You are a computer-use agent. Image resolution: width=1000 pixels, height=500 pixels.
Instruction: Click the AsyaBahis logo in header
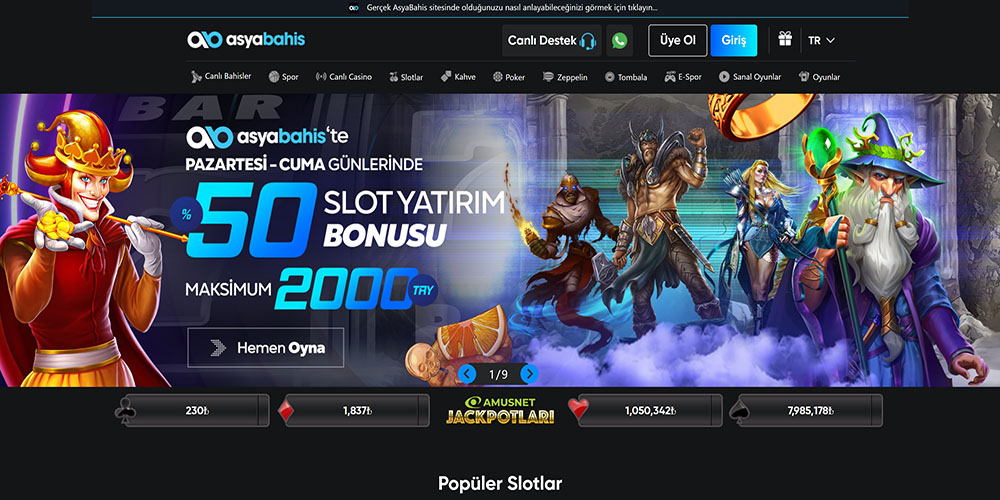click(246, 40)
